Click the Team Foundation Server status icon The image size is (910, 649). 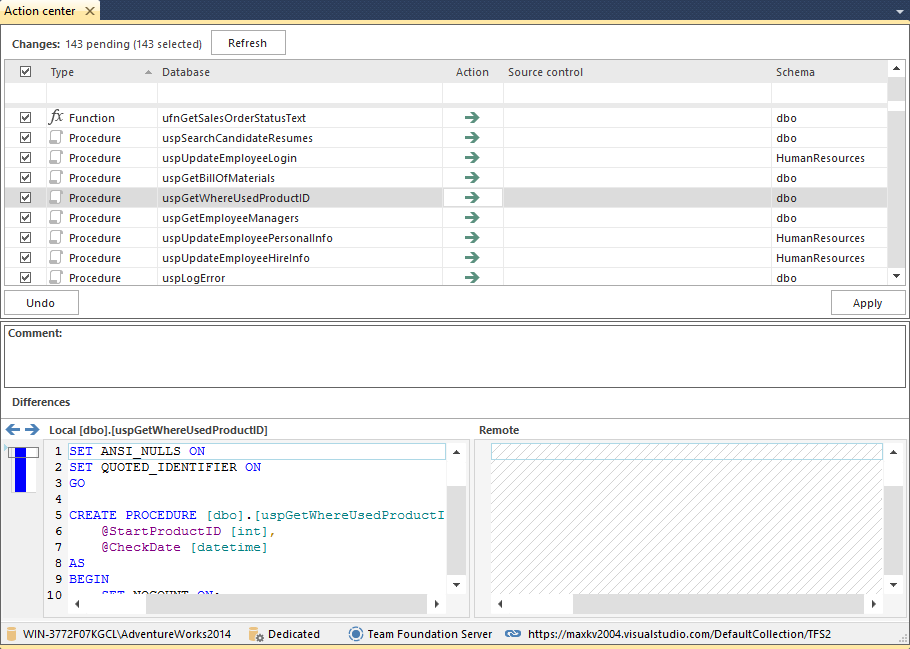(x=356, y=634)
